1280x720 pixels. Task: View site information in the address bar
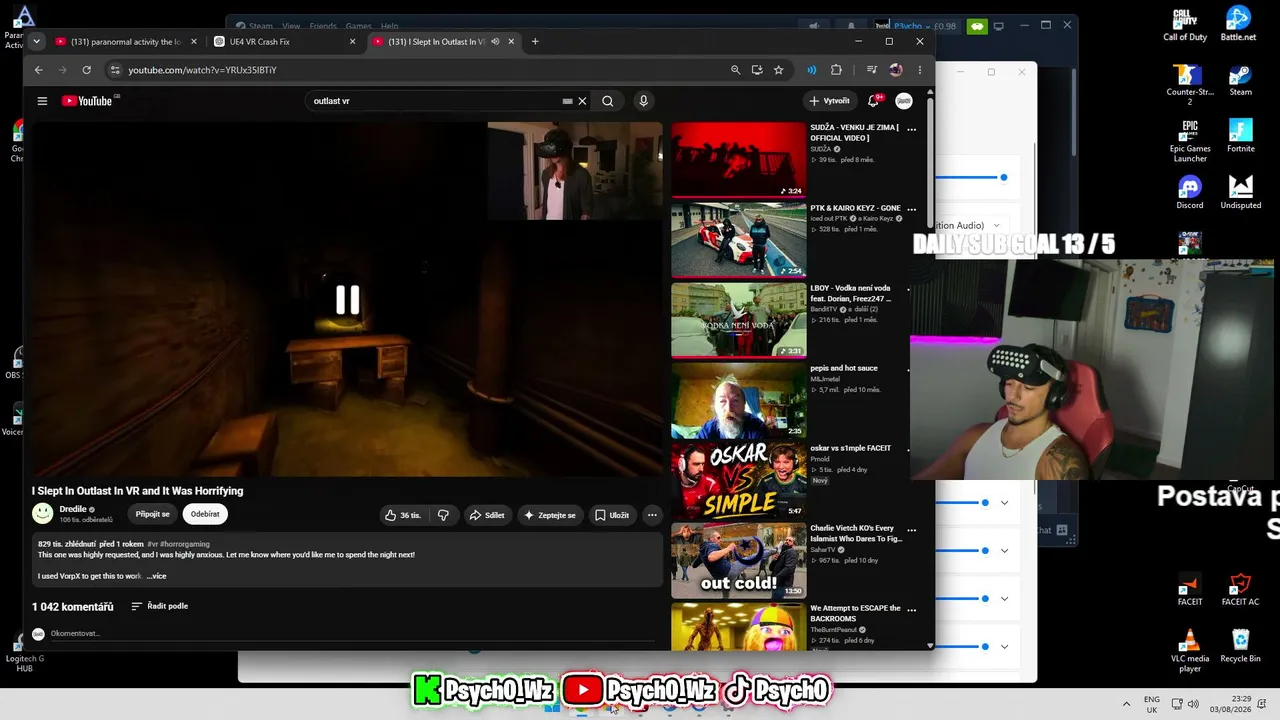(115, 70)
